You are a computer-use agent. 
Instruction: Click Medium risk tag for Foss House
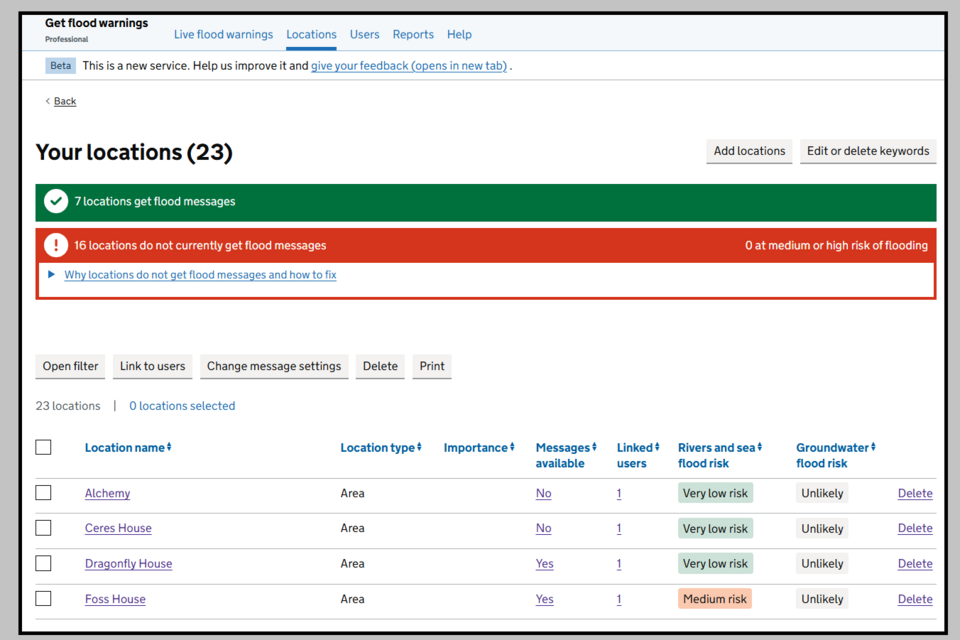point(714,599)
